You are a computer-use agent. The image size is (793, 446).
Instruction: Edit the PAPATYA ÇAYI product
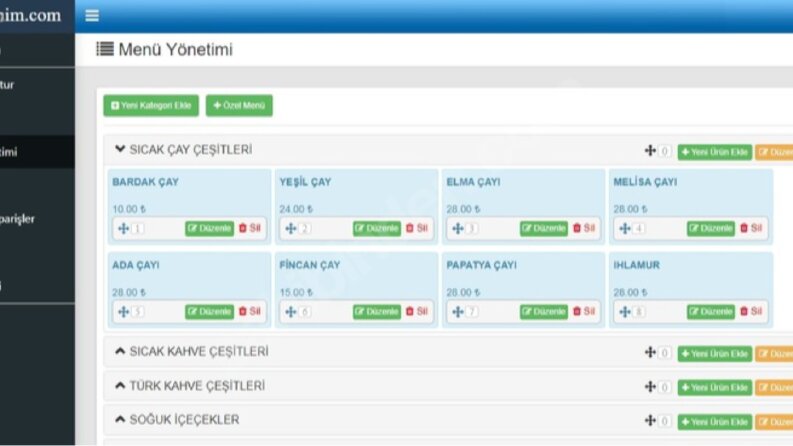coord(544,311)
